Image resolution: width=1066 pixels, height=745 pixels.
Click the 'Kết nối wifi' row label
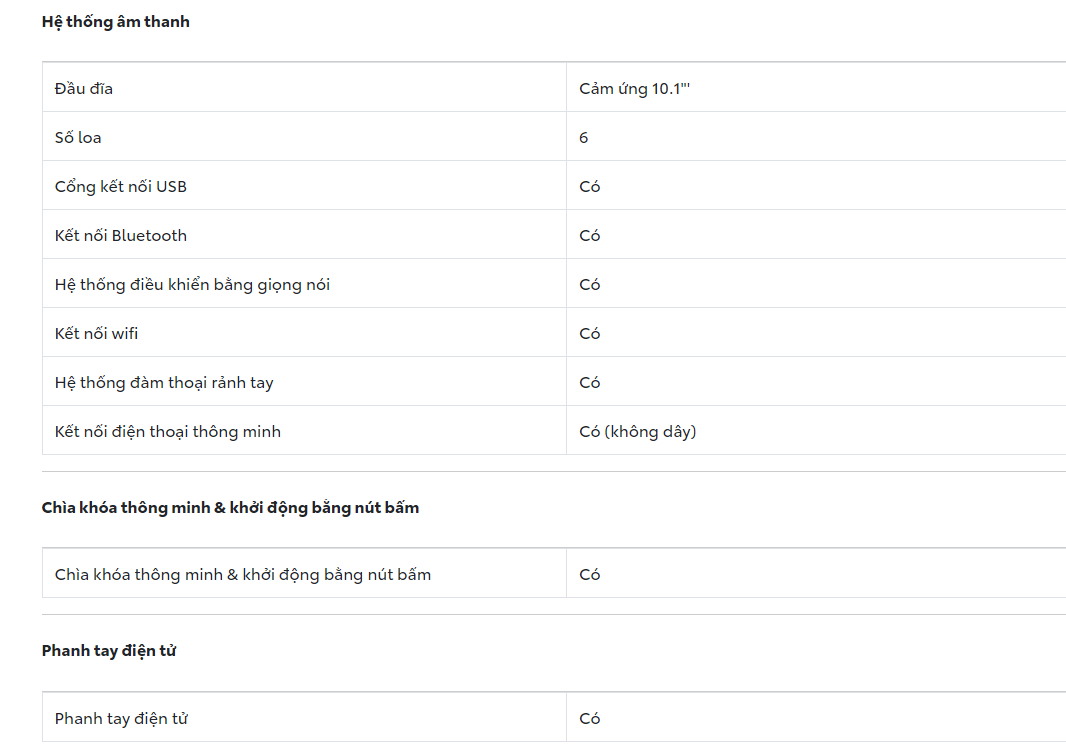97,334
